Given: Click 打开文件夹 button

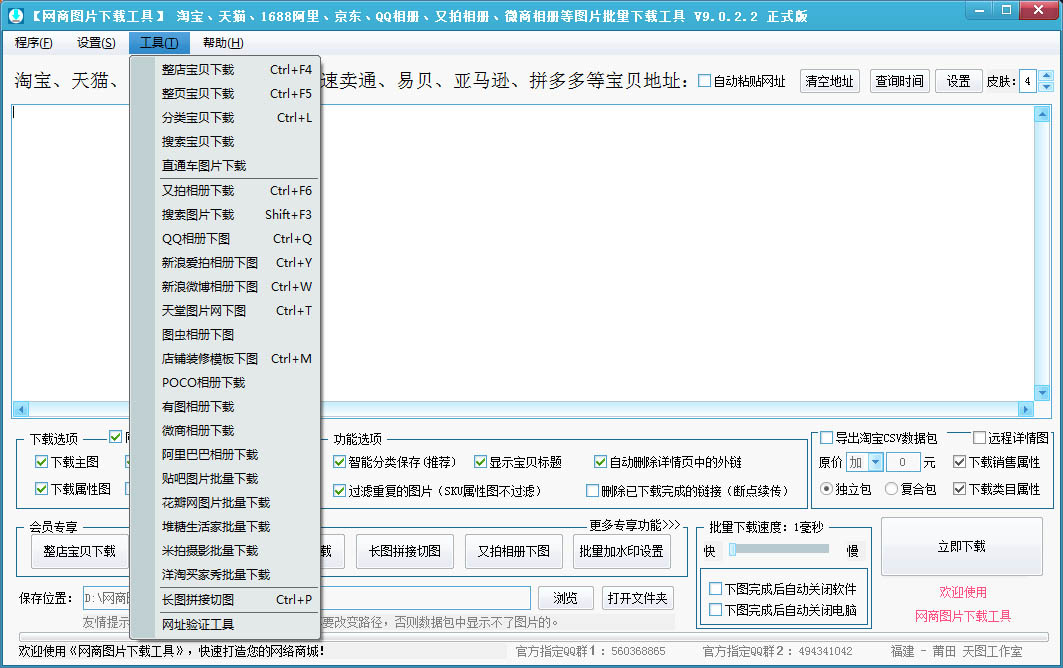Looking at the screenshot, I should pos(637,598).
